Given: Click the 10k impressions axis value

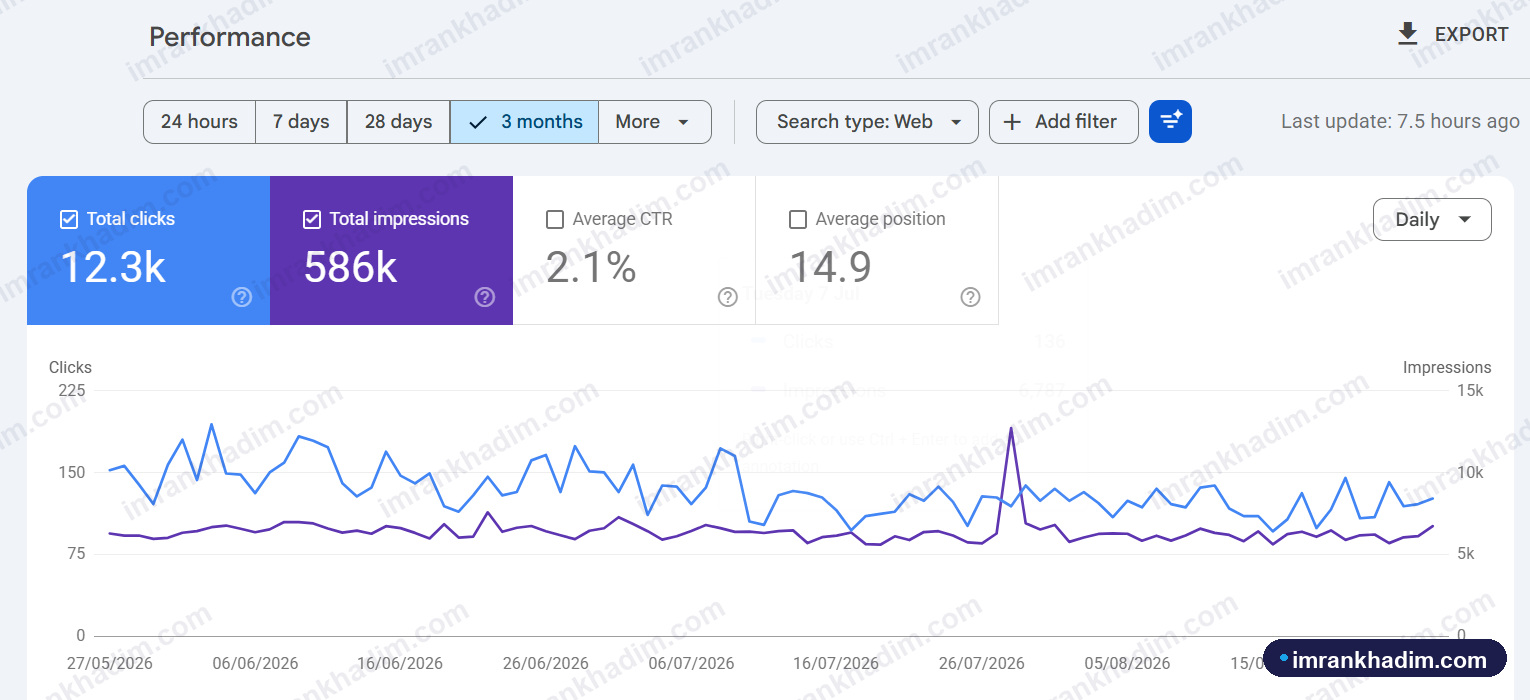Looking at the screenshot, I should click(x=1470, y=472).
